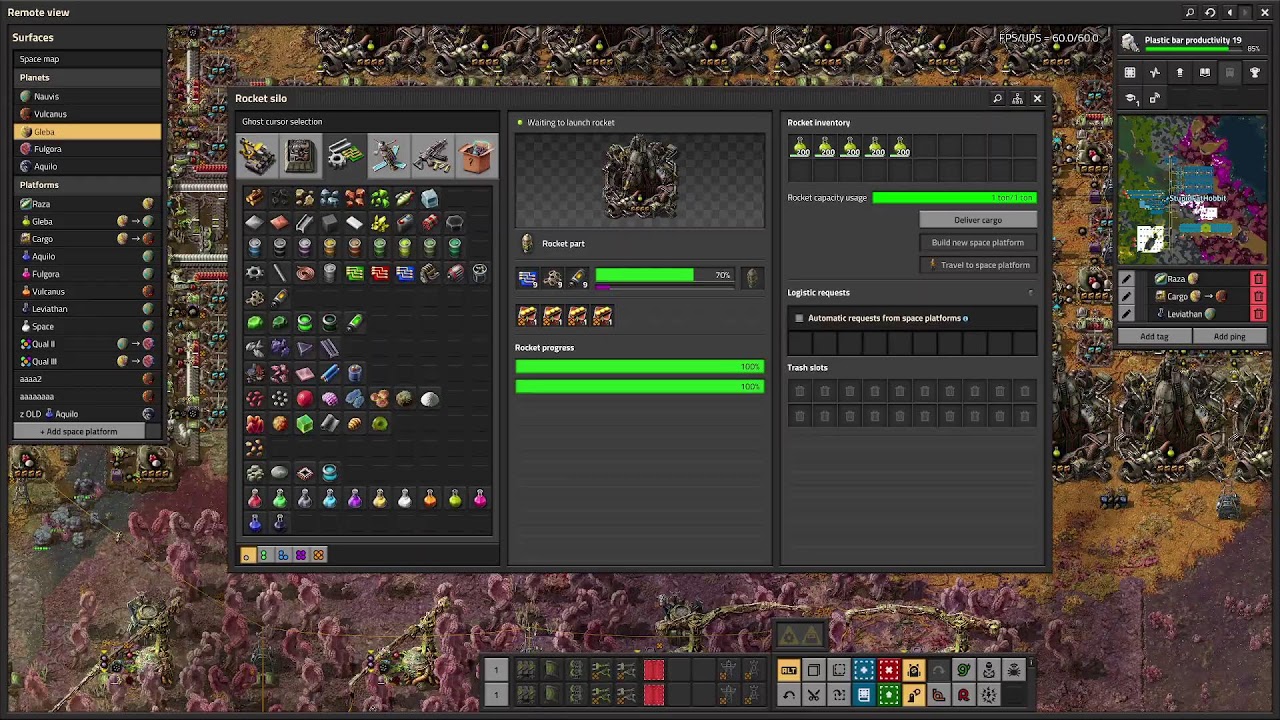Open Space map surface entry
This screenshot has width=1280, height=720.
point(87,59)
